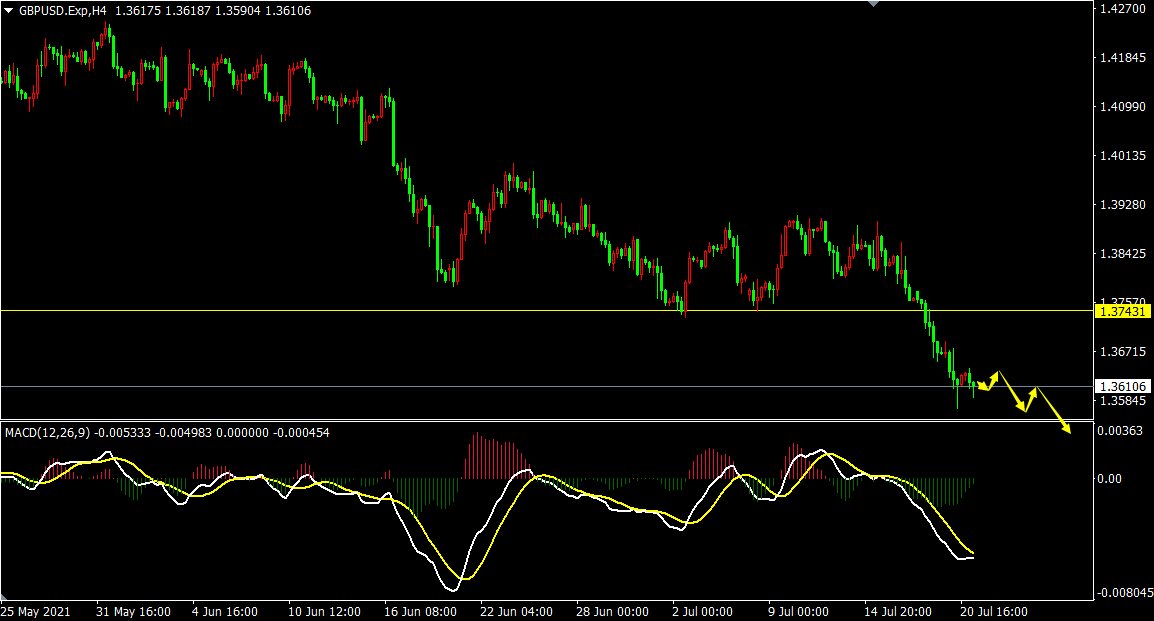Select the low value 1.35904 in chart header
The height and width of the screenshot is (621, 1154).
point(238,11)
